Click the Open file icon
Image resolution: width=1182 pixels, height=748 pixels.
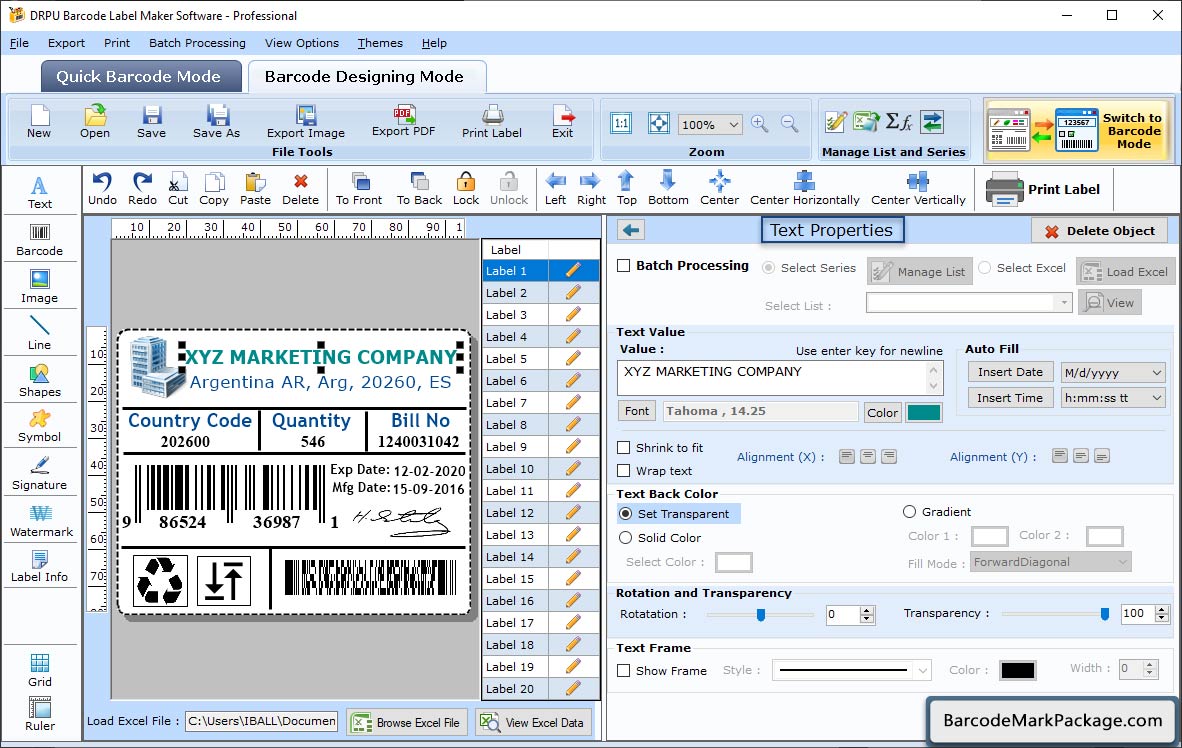95,122
